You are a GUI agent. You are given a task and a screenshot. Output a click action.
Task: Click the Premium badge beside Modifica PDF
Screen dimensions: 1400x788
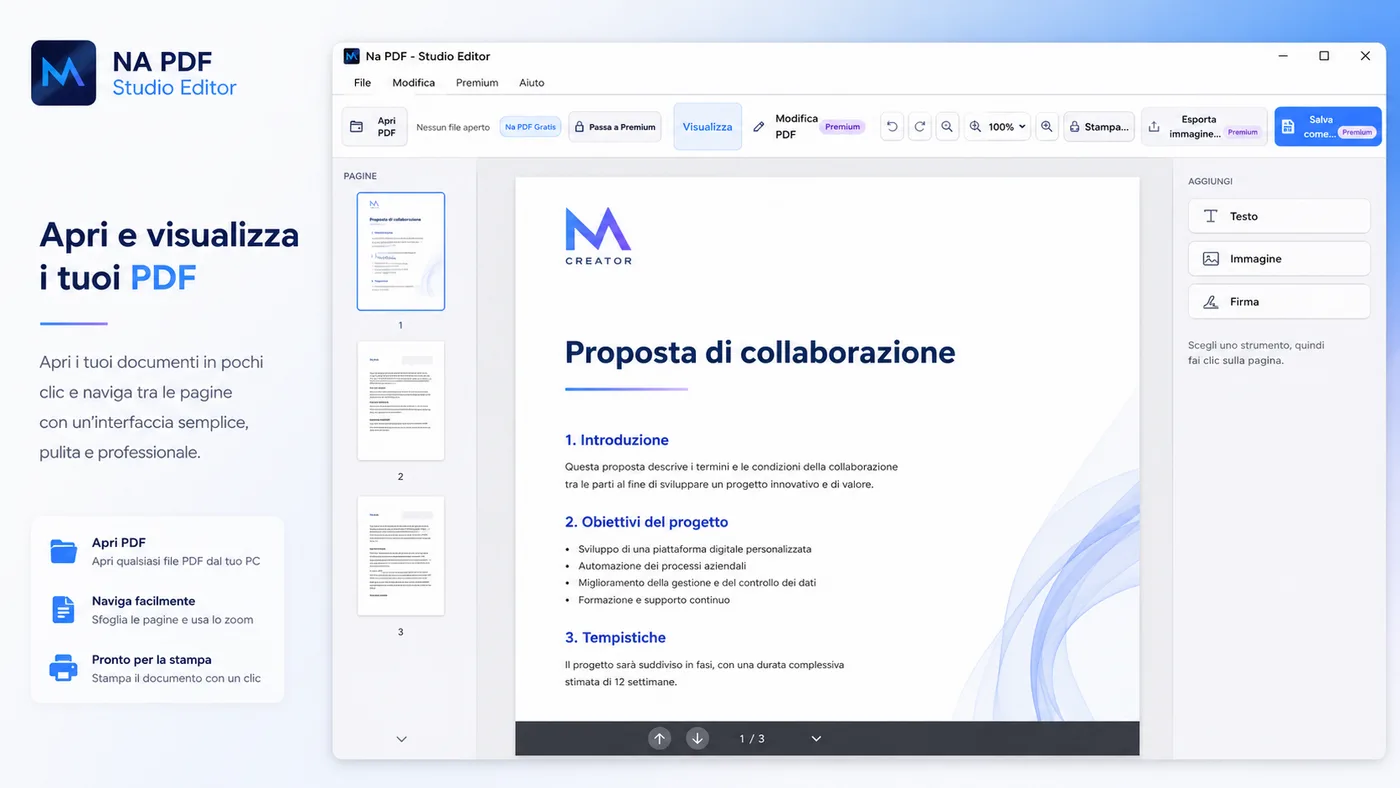click(x=843, y=127)
